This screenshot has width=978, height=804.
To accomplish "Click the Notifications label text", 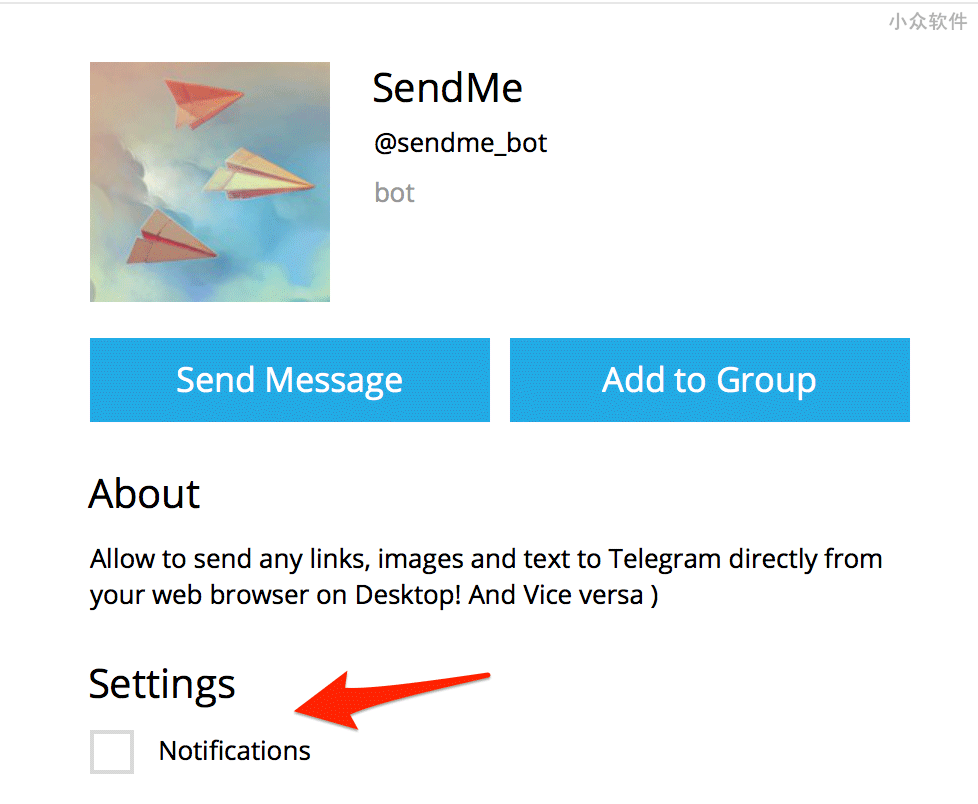I will pyautogui.click(x=235, y=750).
